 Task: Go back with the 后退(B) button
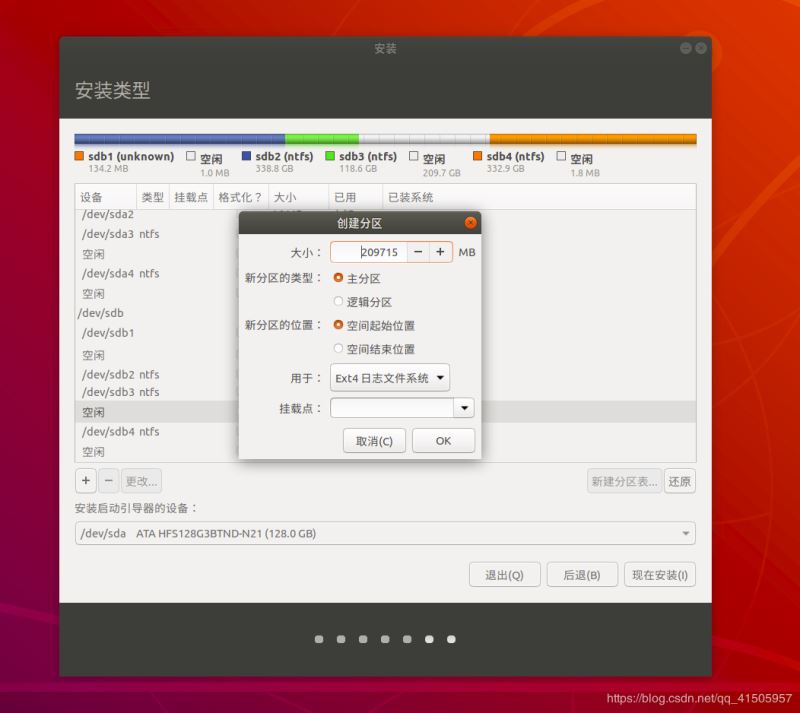581,575
